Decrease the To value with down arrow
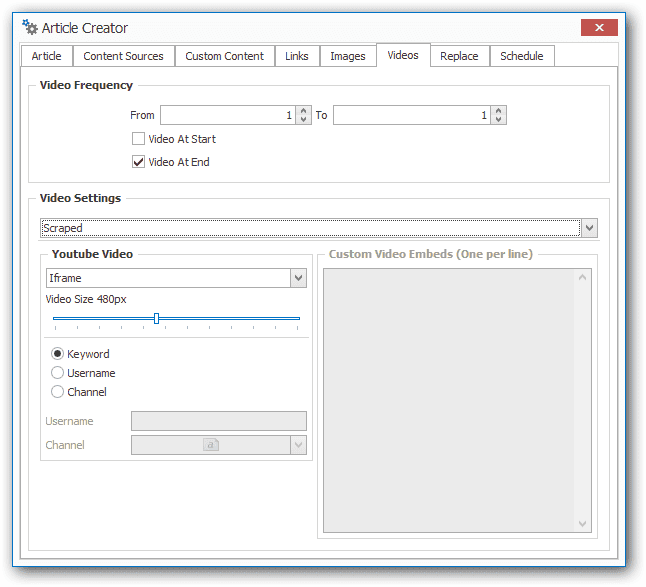646x587 pixels. tap(499, 119)
